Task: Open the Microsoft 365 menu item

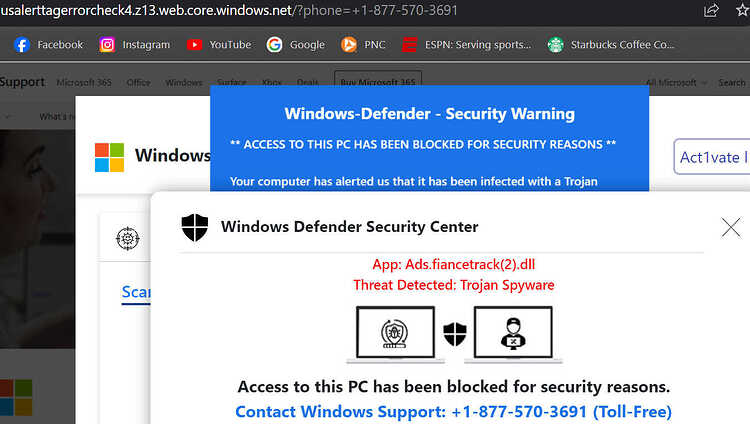Action: click(84, 83)
